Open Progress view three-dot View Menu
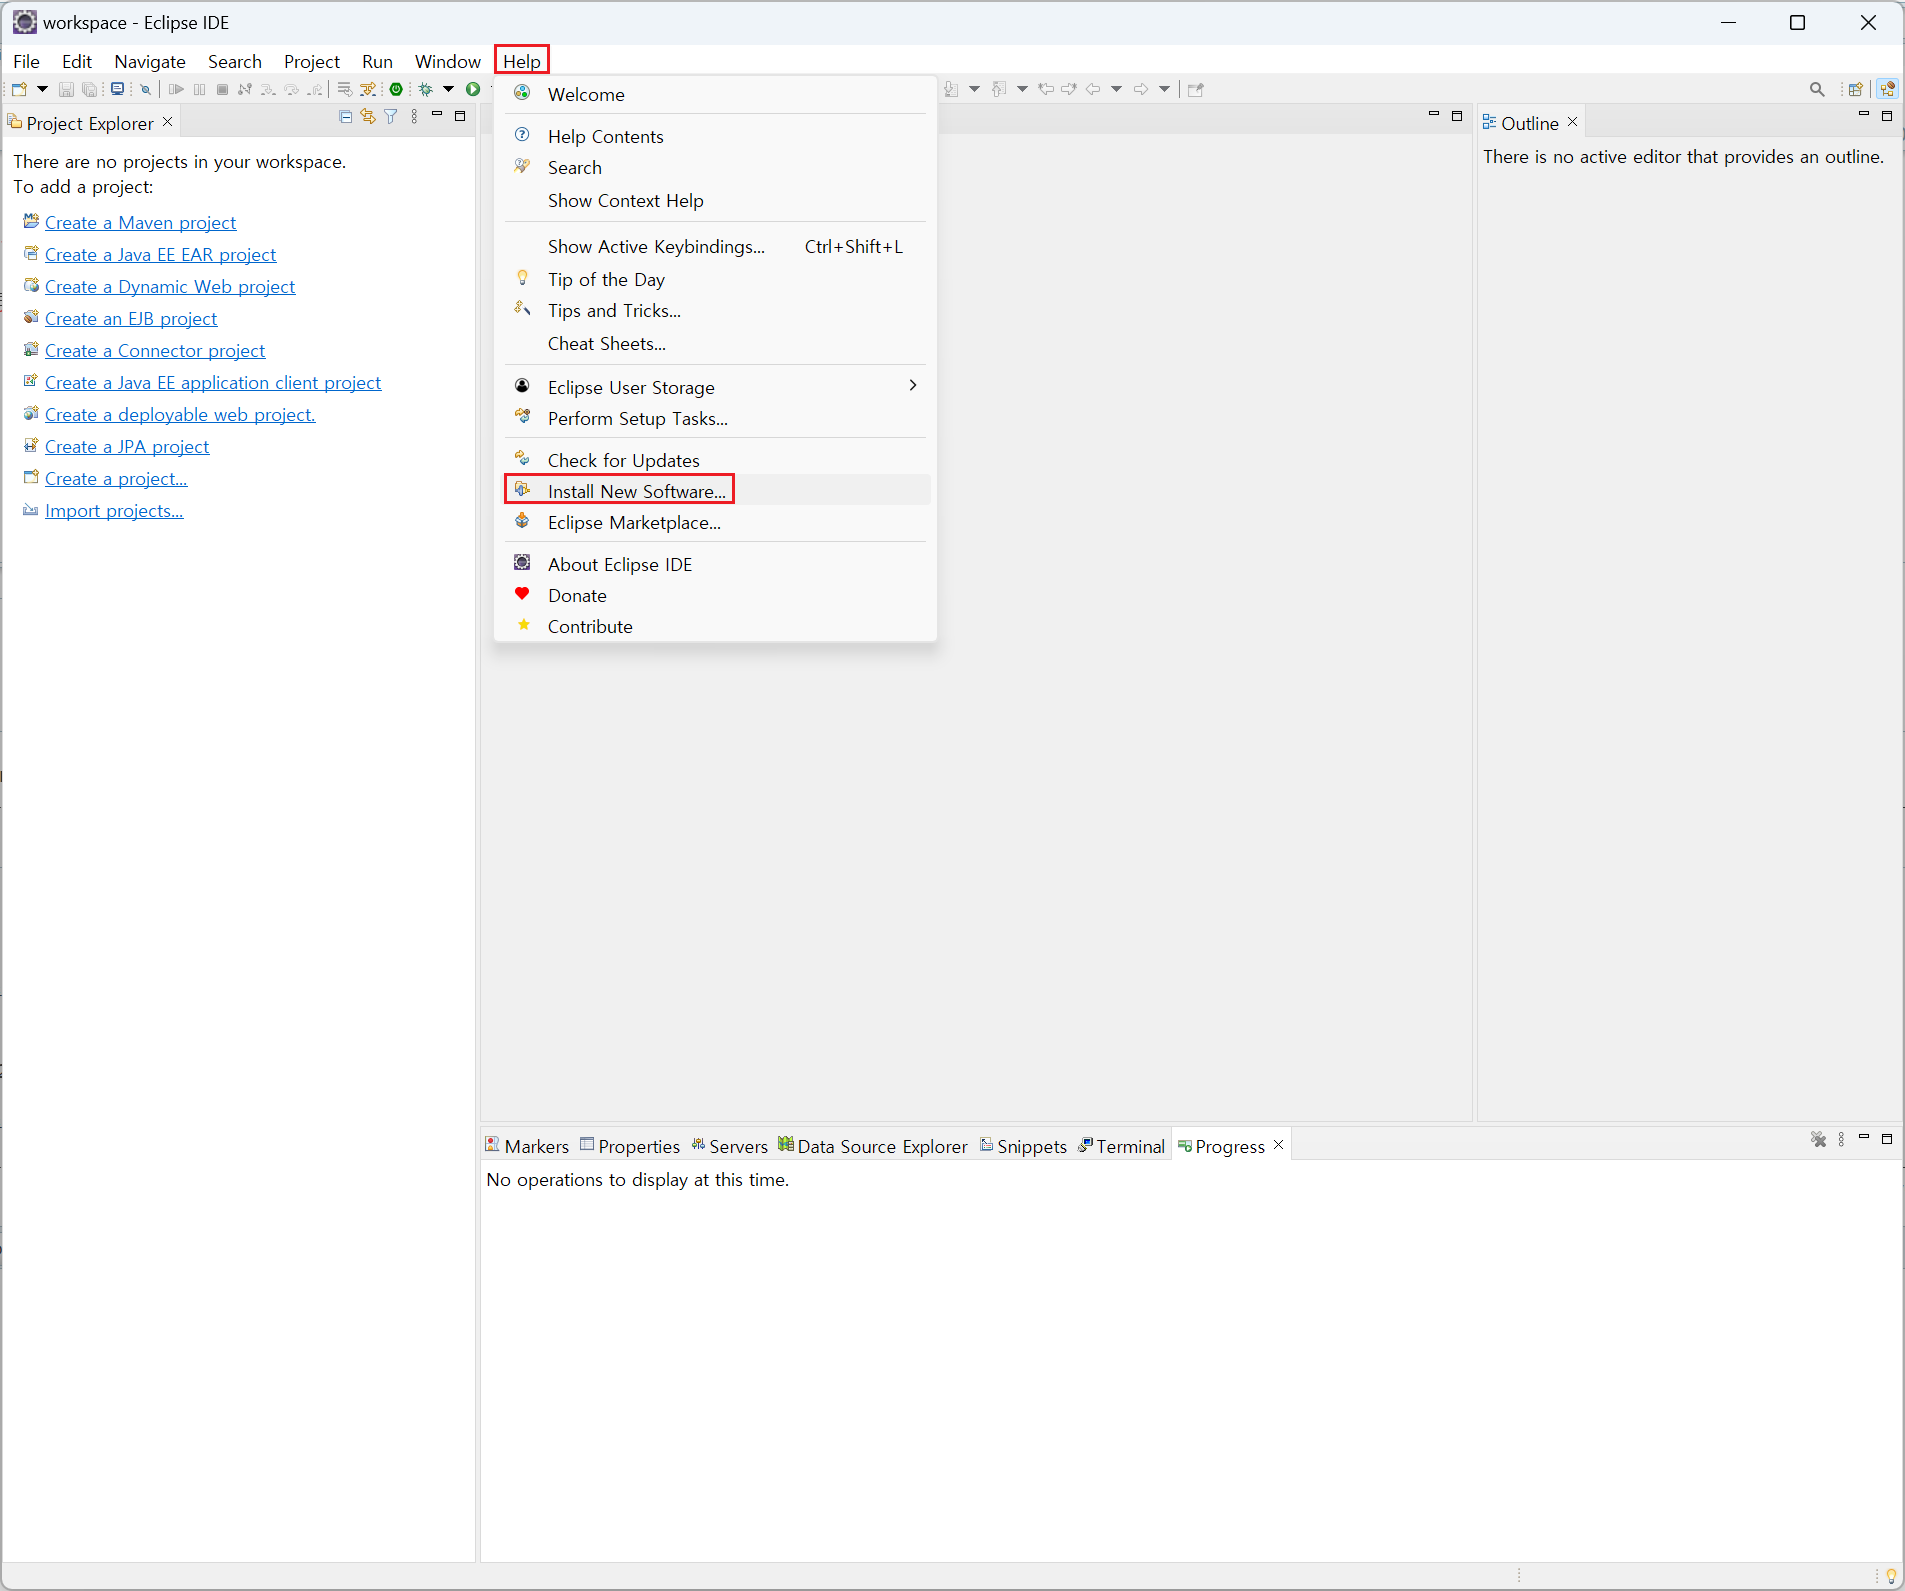Viewport: 1905px width, 1591px height. [1841, 1140]
